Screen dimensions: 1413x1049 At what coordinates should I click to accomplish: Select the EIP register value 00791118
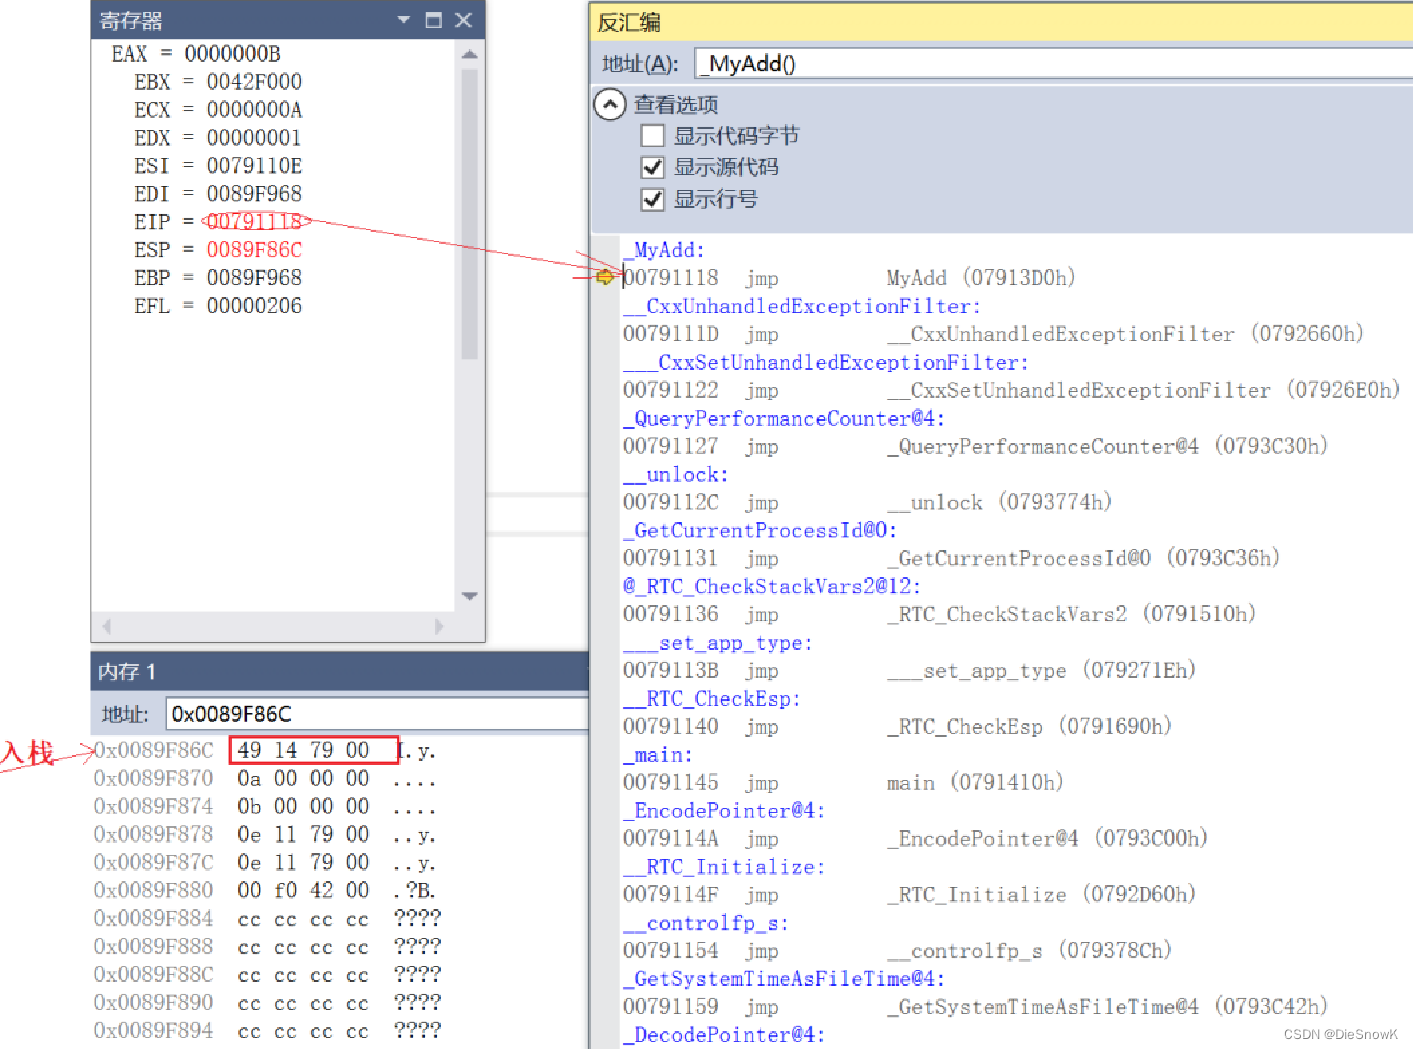[254, 222]
